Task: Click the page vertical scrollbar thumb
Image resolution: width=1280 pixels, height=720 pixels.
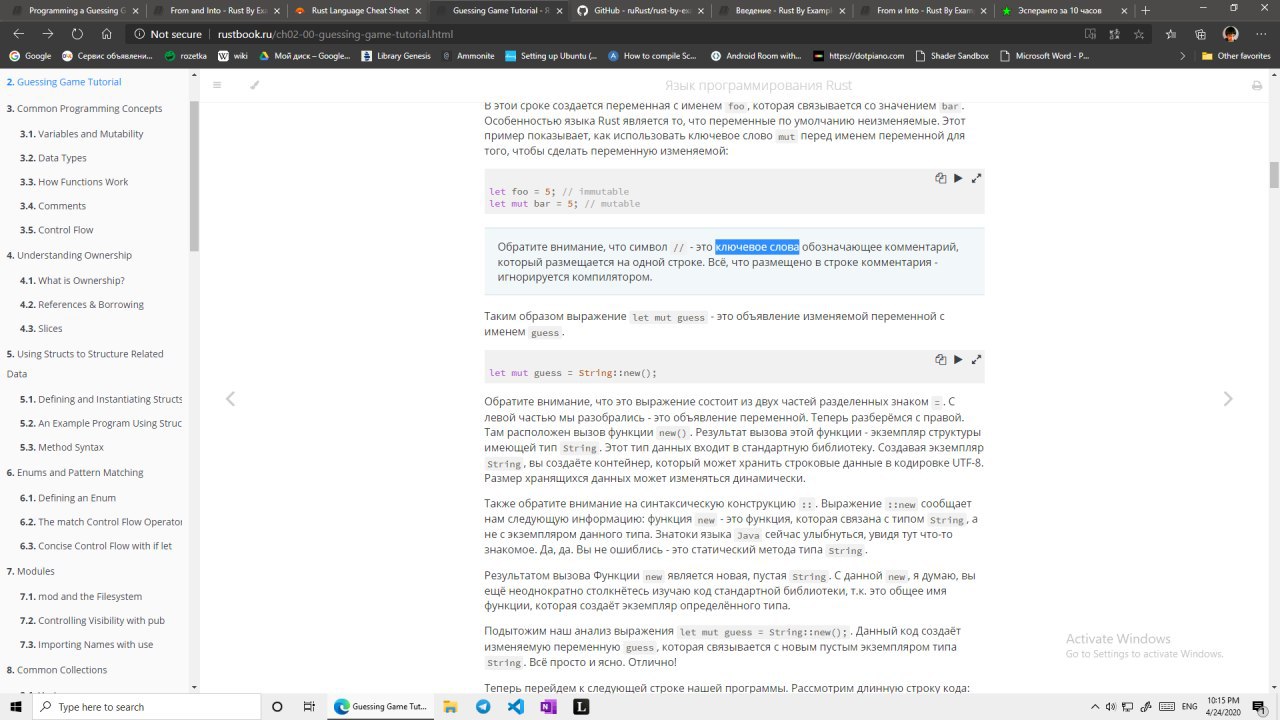Action: (1274, 175)
